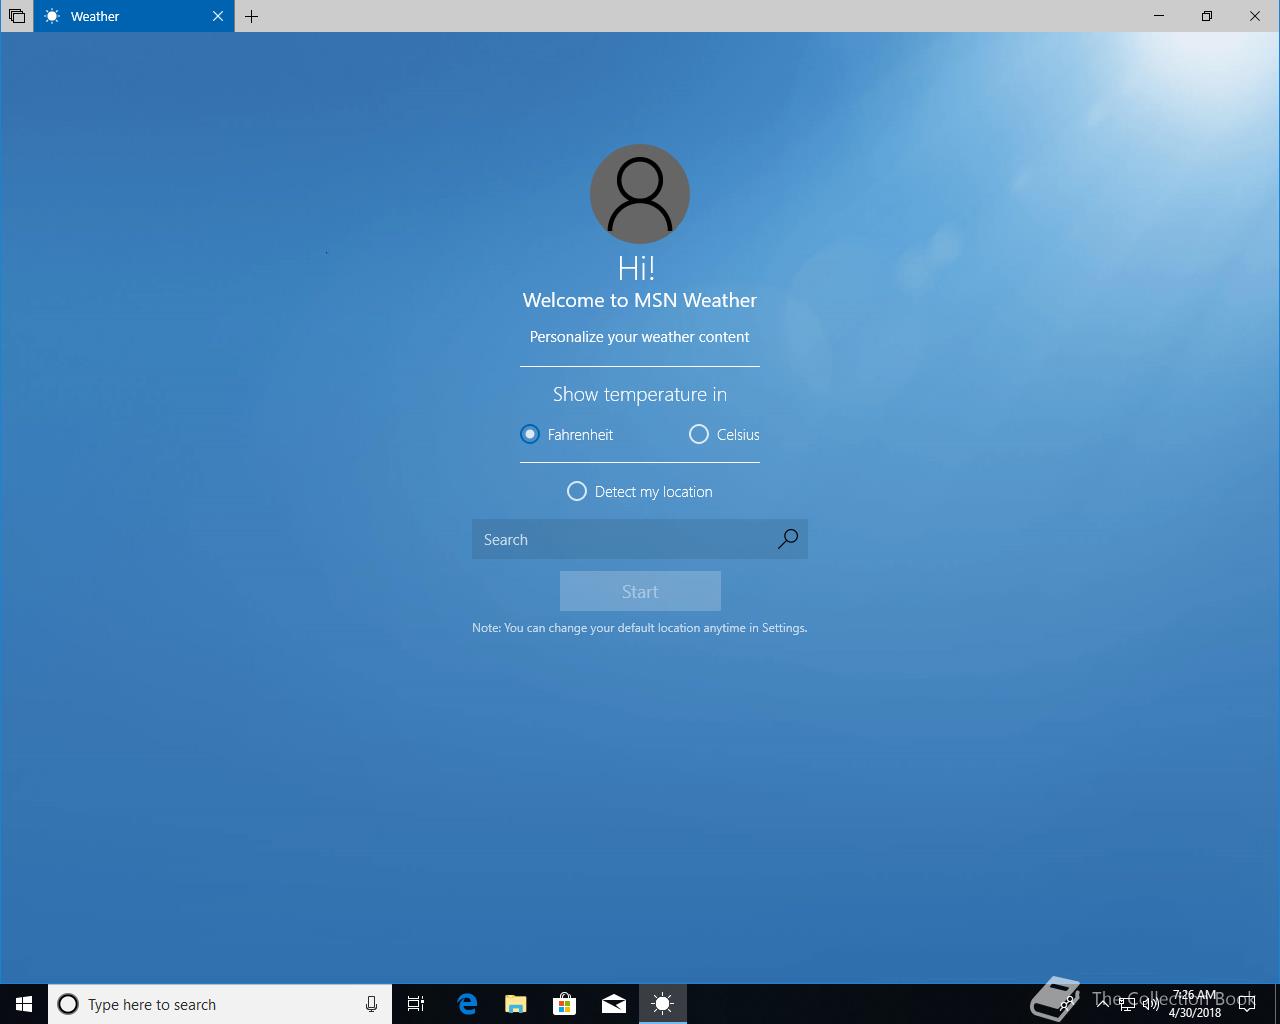Open the Action Center notifications icon
This screenshot has height=1024, width=1280.
[1247, 1004]
